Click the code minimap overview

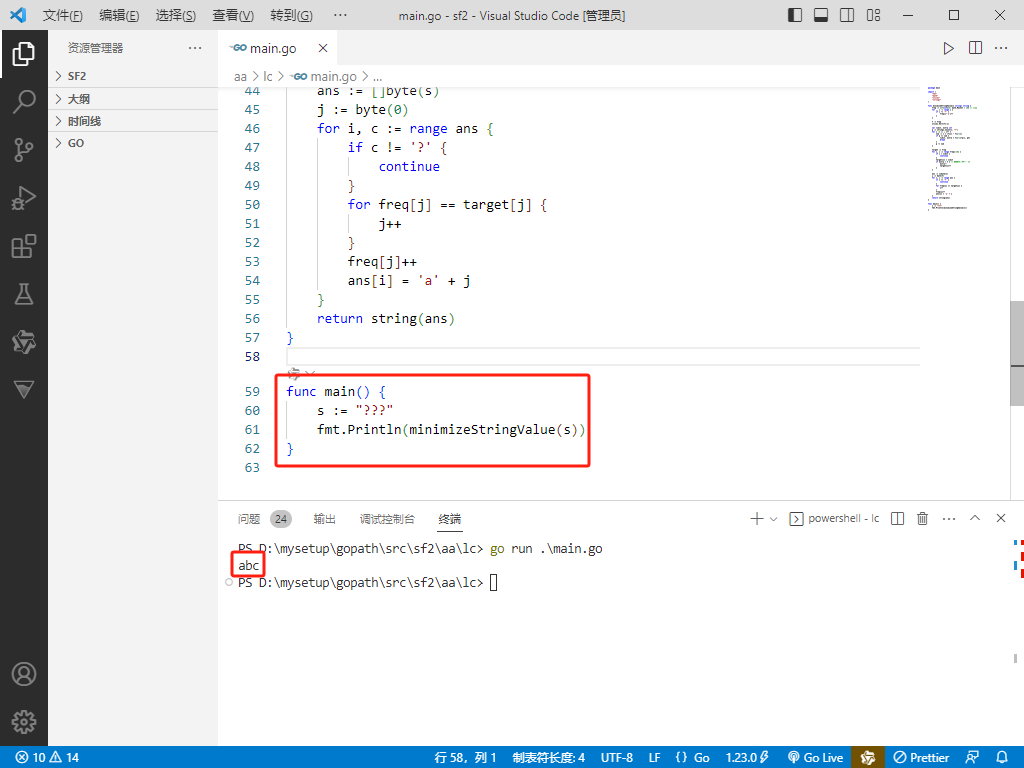951,147
